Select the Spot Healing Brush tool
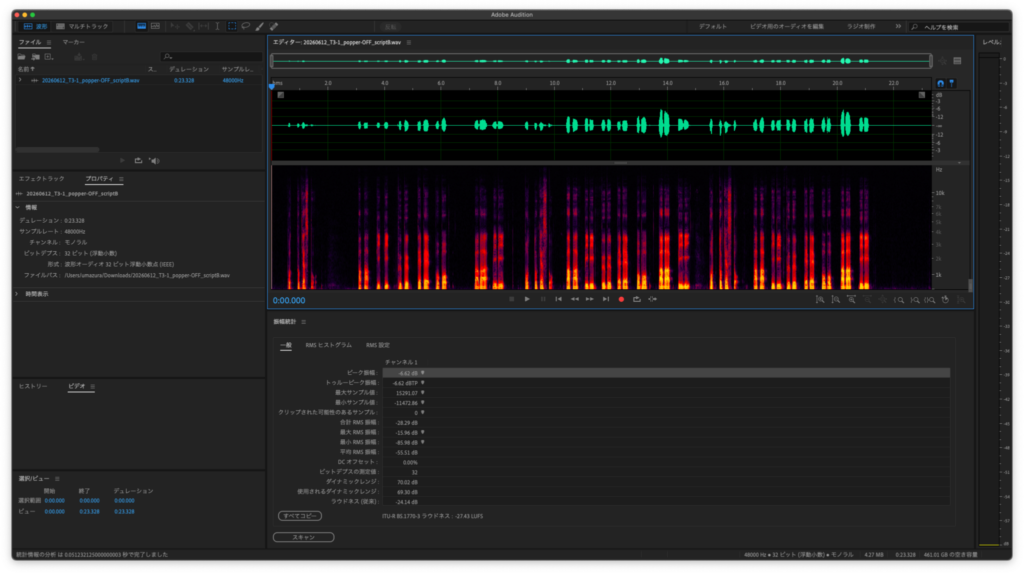1024x574 pixels. tap(274, 26)
